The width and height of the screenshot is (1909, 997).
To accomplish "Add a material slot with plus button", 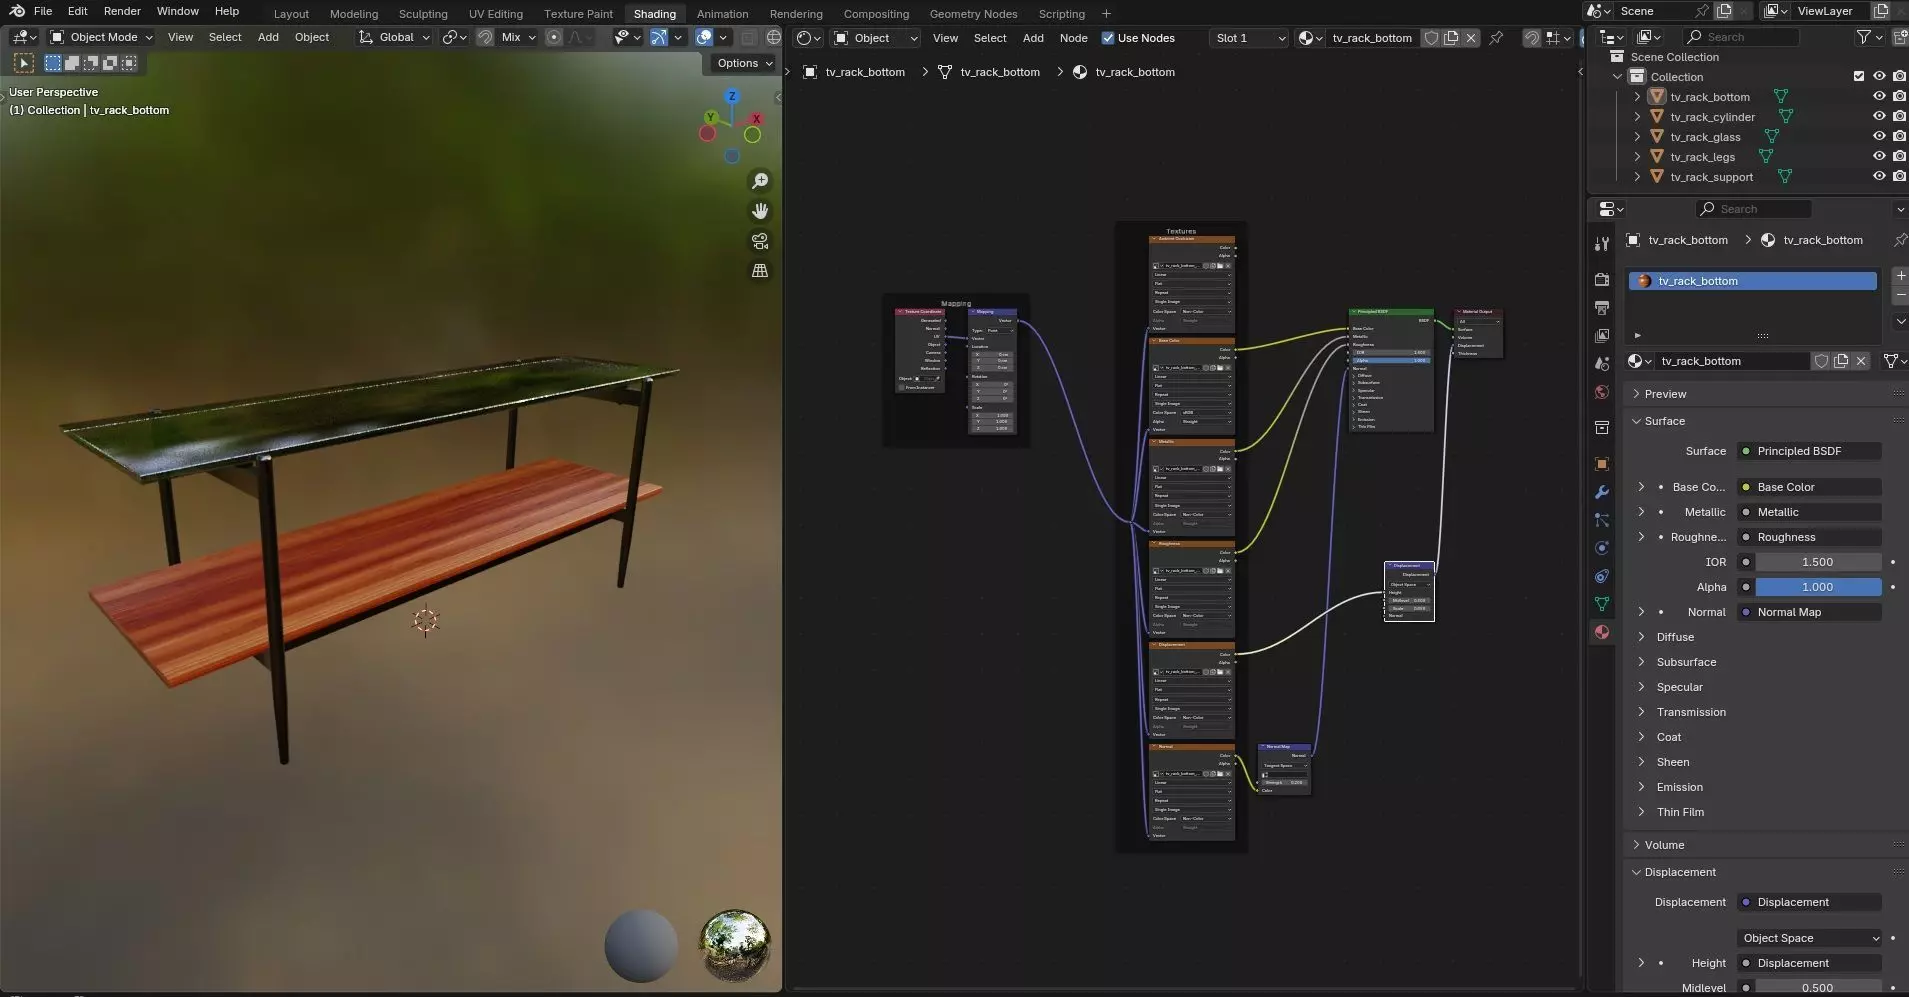I will point(1900,276).
